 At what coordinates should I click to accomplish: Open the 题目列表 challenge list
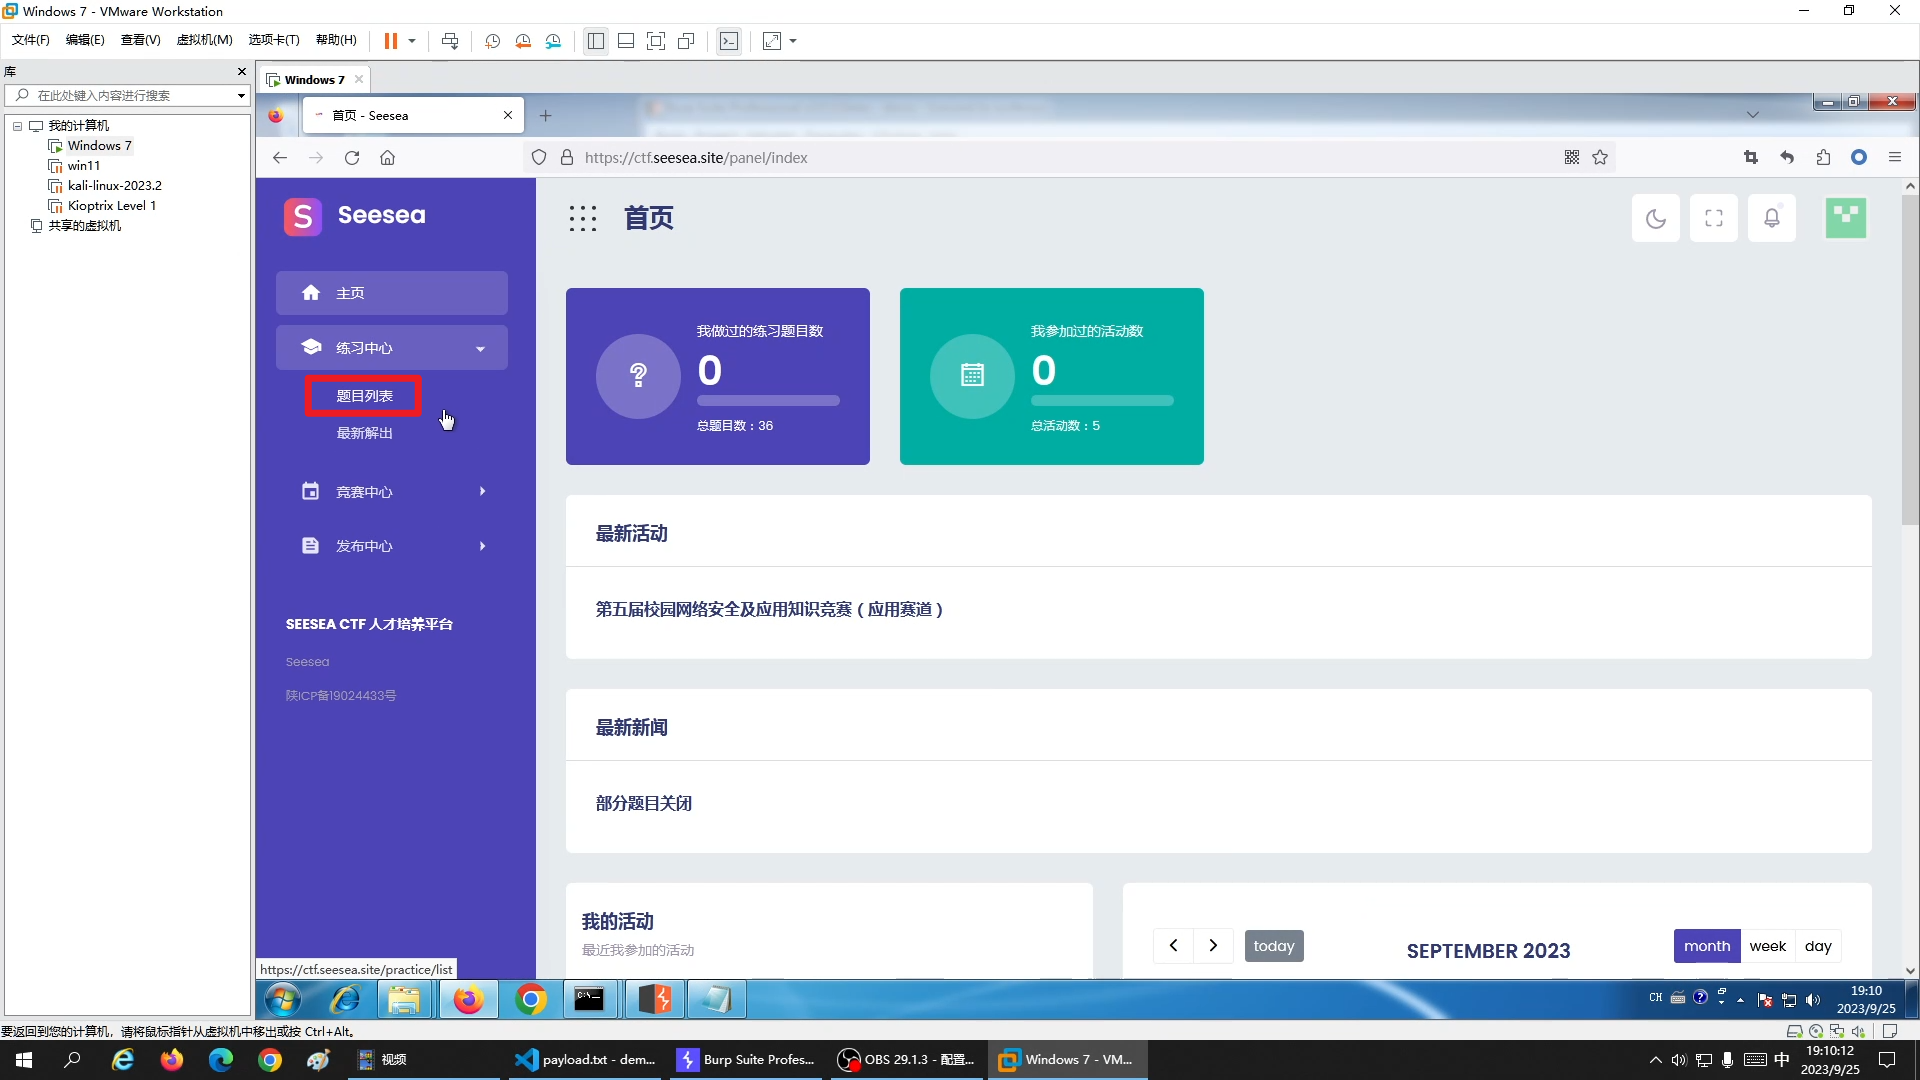[363, 396]
